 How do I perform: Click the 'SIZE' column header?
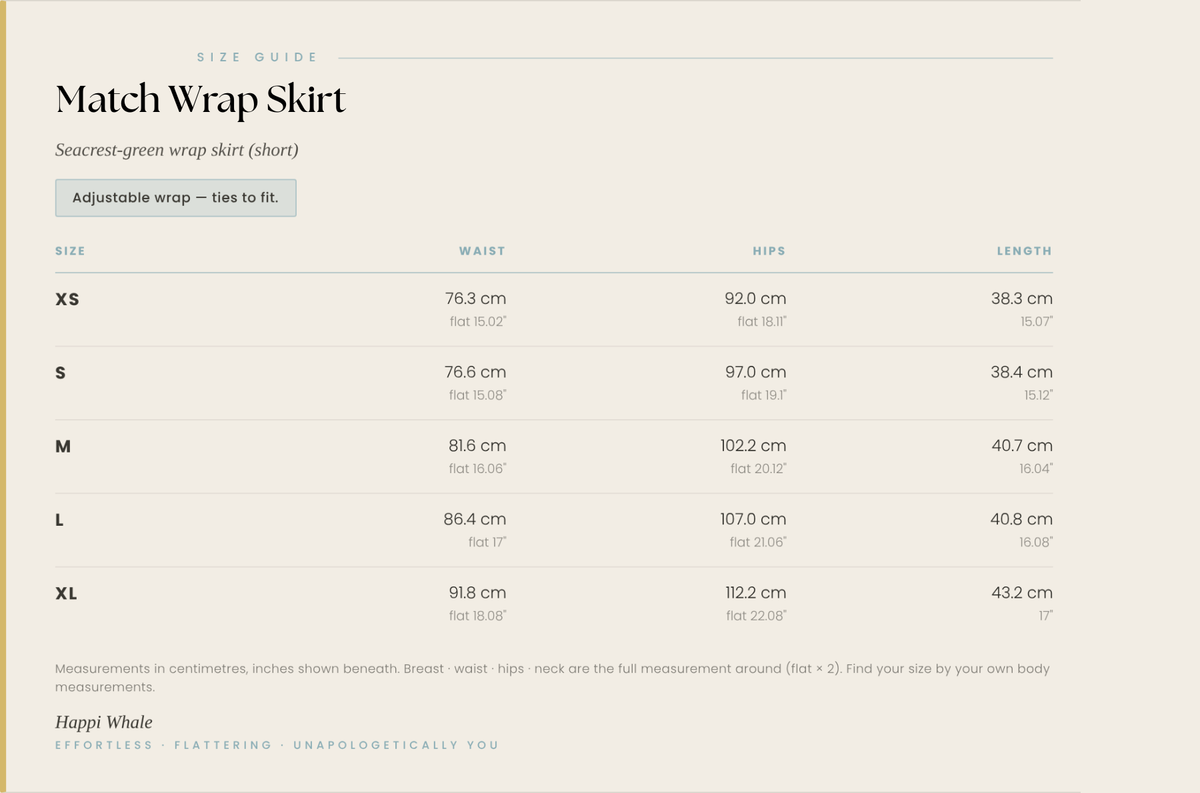[x=70, y=251]
